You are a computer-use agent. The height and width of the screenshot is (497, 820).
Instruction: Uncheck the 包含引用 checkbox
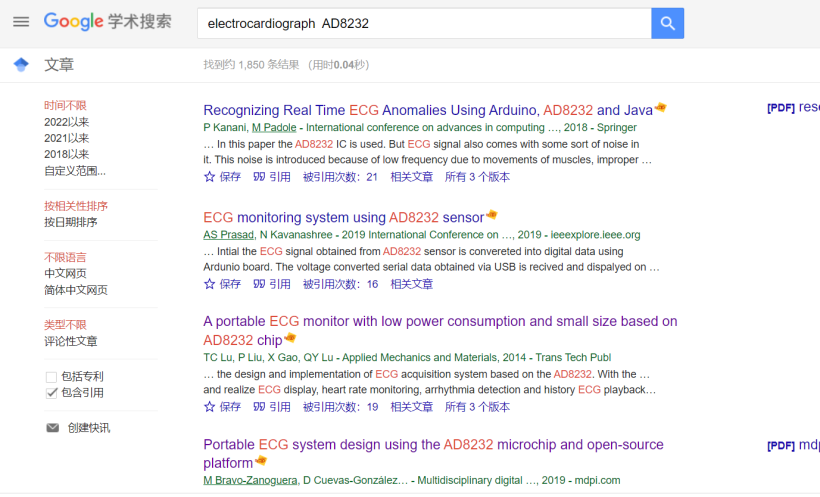[51, 393]
